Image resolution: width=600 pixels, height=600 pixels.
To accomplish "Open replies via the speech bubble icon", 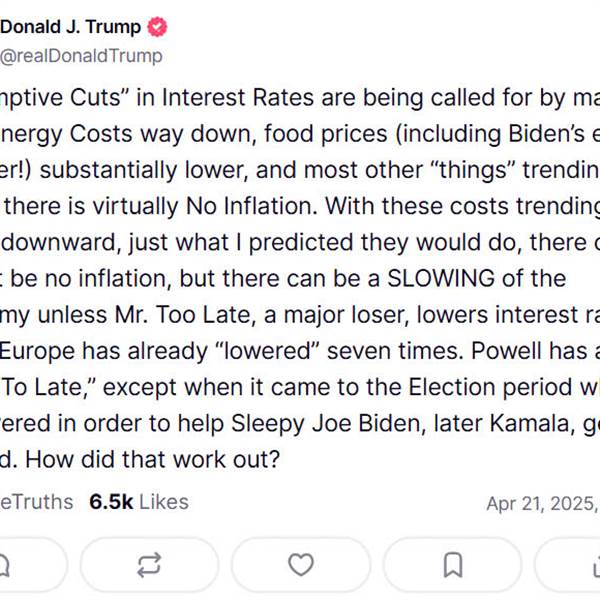I will [4, 565].
